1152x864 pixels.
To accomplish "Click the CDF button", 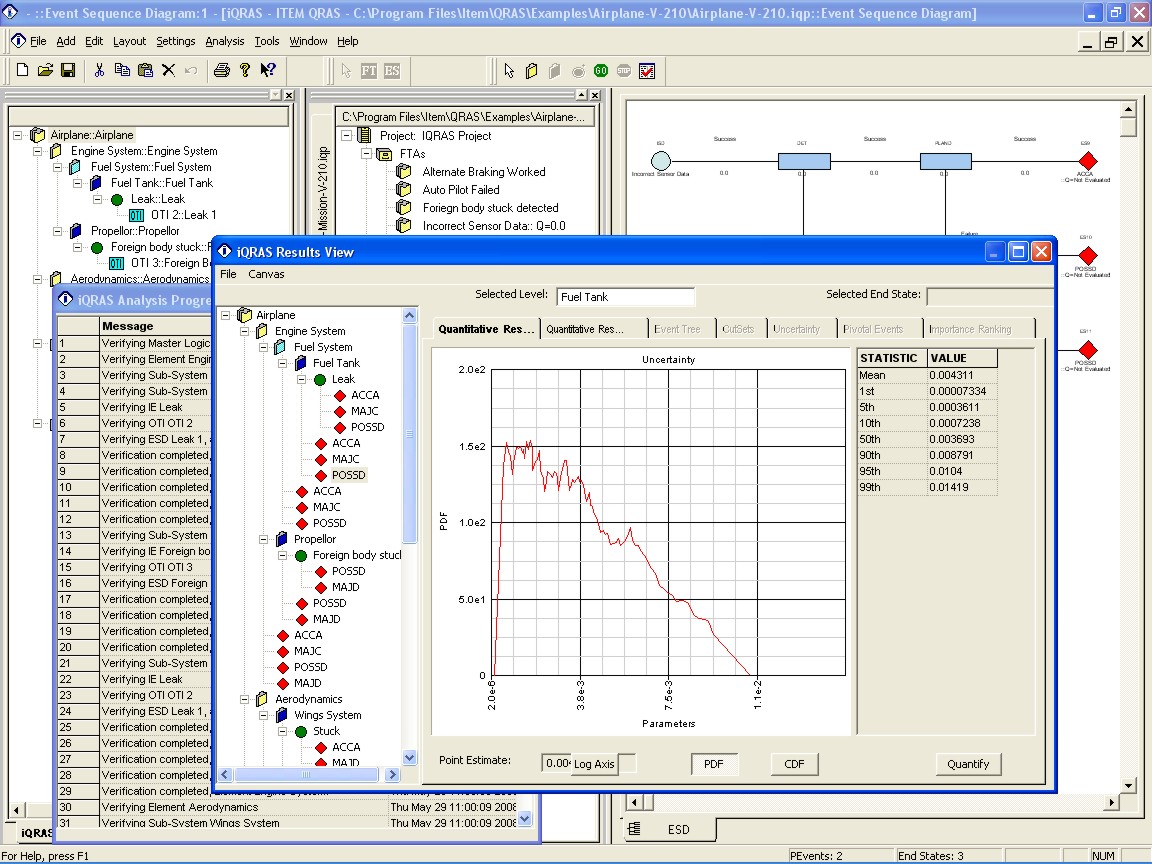I will 794,764.
